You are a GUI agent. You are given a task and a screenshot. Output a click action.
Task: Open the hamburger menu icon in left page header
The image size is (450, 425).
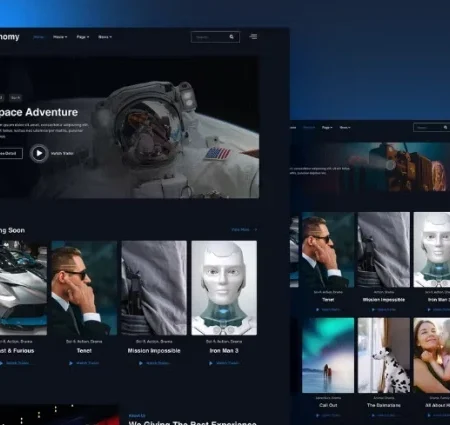(x=253, y=36)
